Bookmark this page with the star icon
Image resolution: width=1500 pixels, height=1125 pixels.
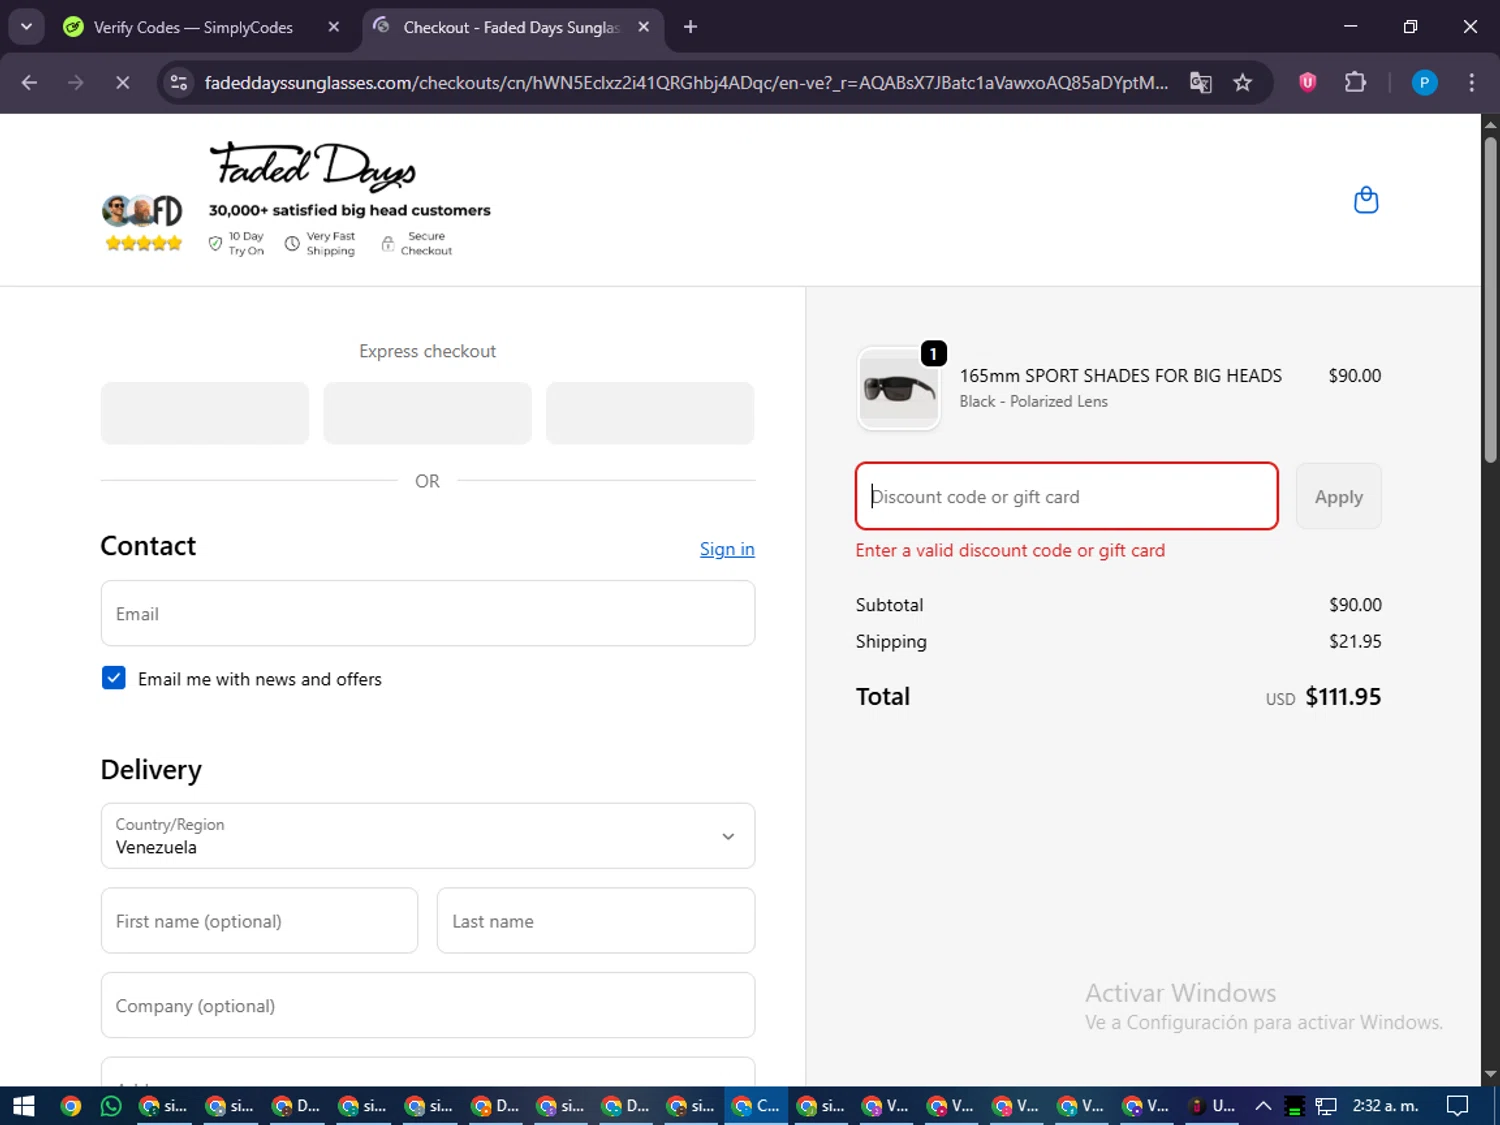(x=1242, y=83)
